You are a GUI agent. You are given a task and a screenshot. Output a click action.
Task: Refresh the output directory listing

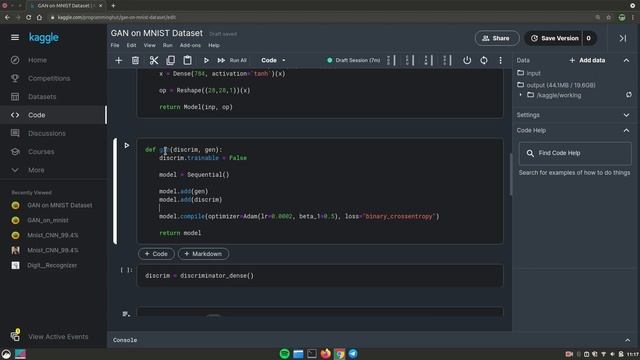629,95
